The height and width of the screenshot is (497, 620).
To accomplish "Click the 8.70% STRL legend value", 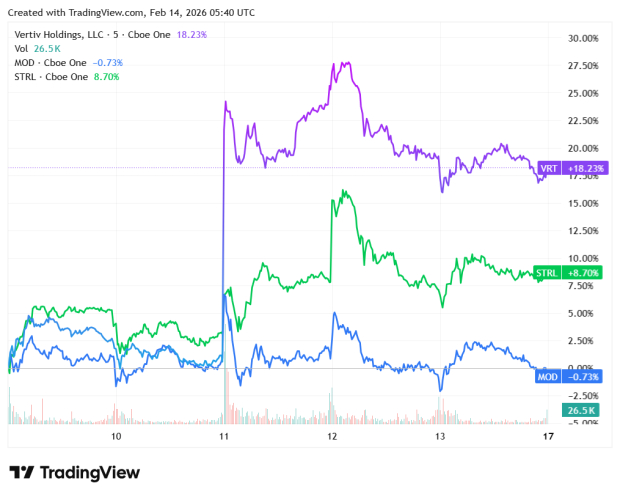I will [x=108, y=76].
